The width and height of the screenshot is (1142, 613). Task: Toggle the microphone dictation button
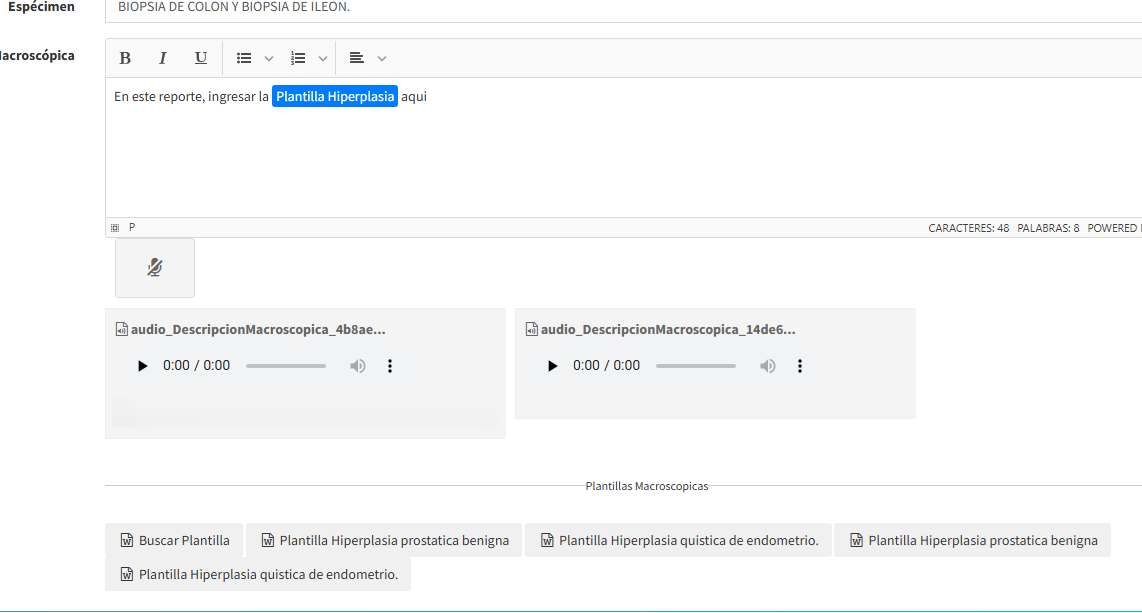click(x=155, y=268)
